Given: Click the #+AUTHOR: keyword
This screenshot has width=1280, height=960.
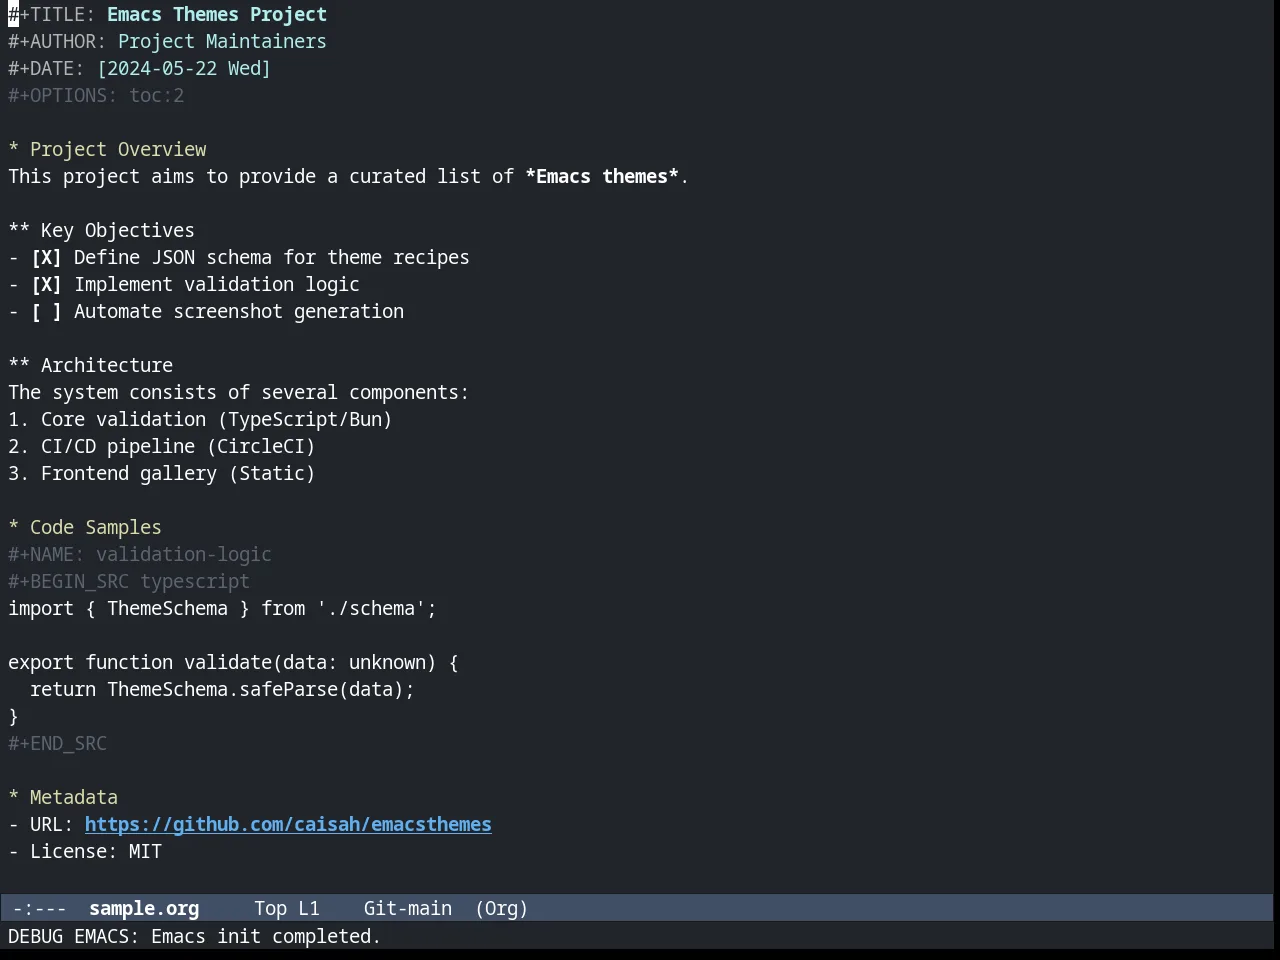Looking at the screenshot, I should click(x=57, y=41).
